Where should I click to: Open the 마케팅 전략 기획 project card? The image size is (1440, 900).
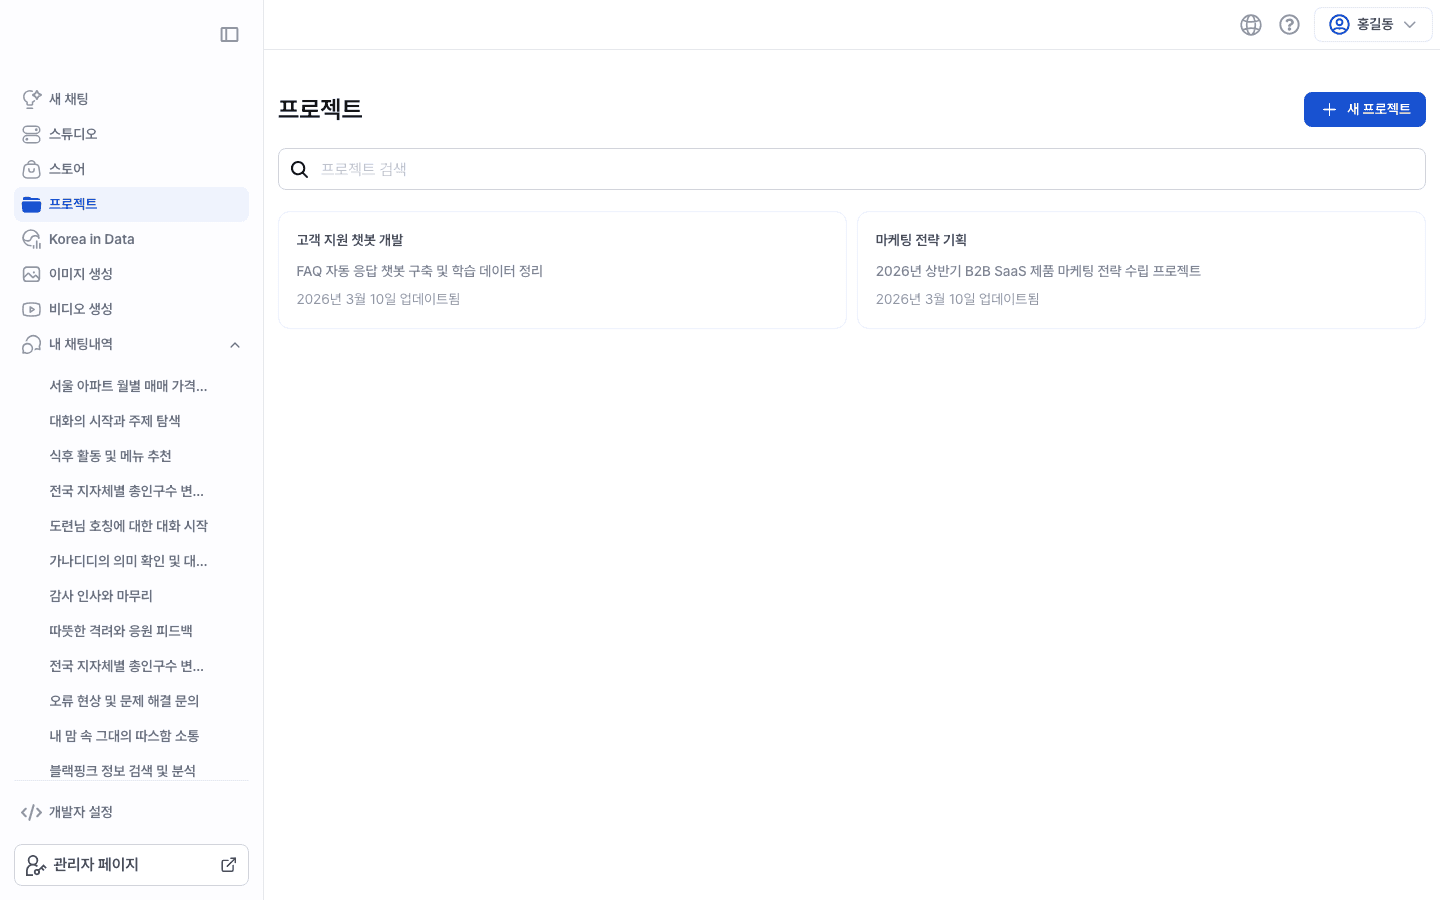coord(1140,268)
